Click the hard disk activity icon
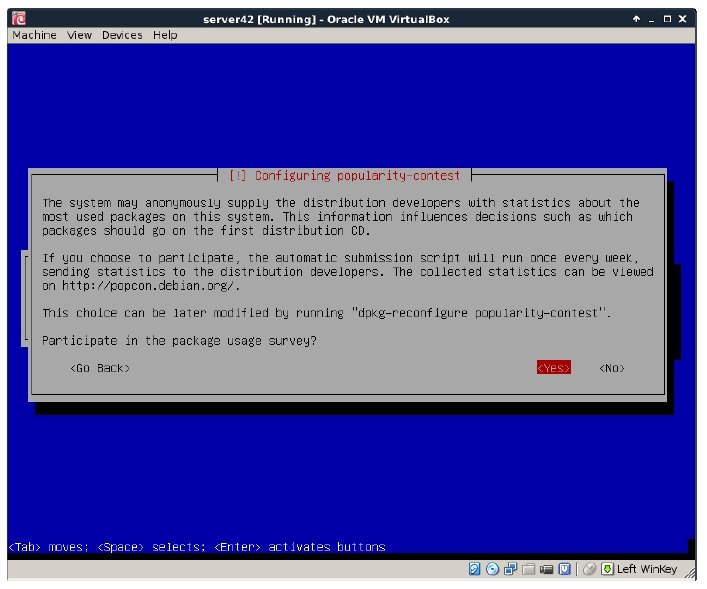707x589 pixels. (x=474, y=569)
